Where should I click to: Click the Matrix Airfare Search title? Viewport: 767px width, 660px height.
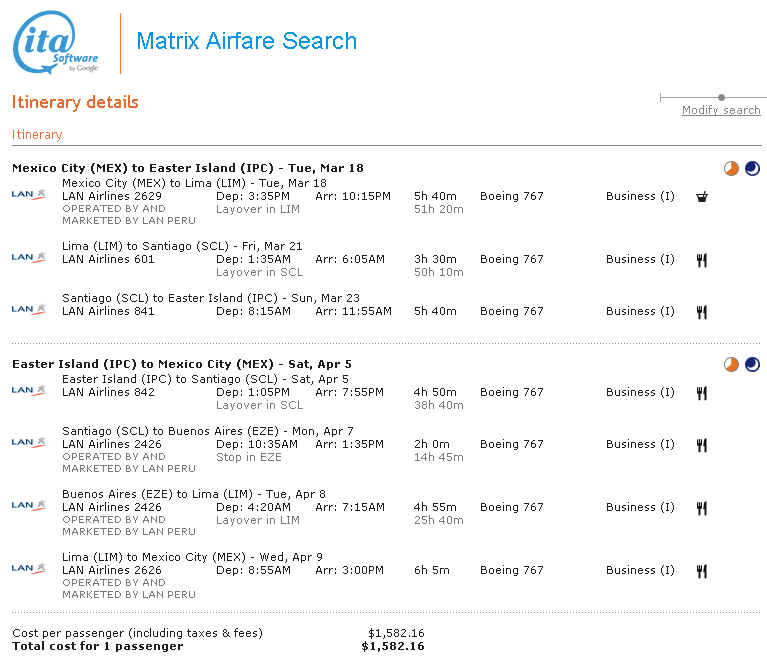point(247,41)
